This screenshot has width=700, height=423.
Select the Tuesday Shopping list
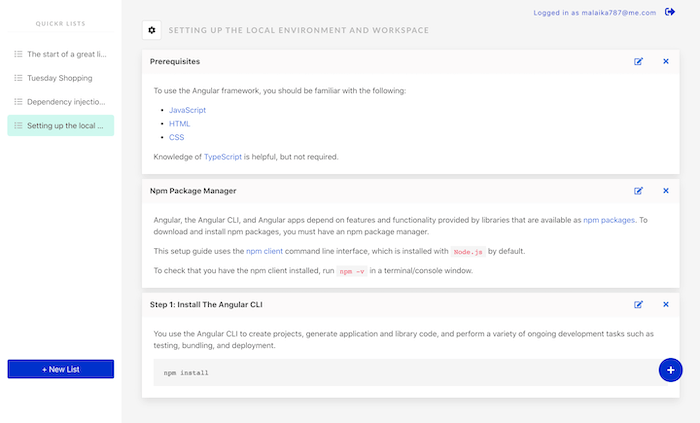click(x=60, y=78)
